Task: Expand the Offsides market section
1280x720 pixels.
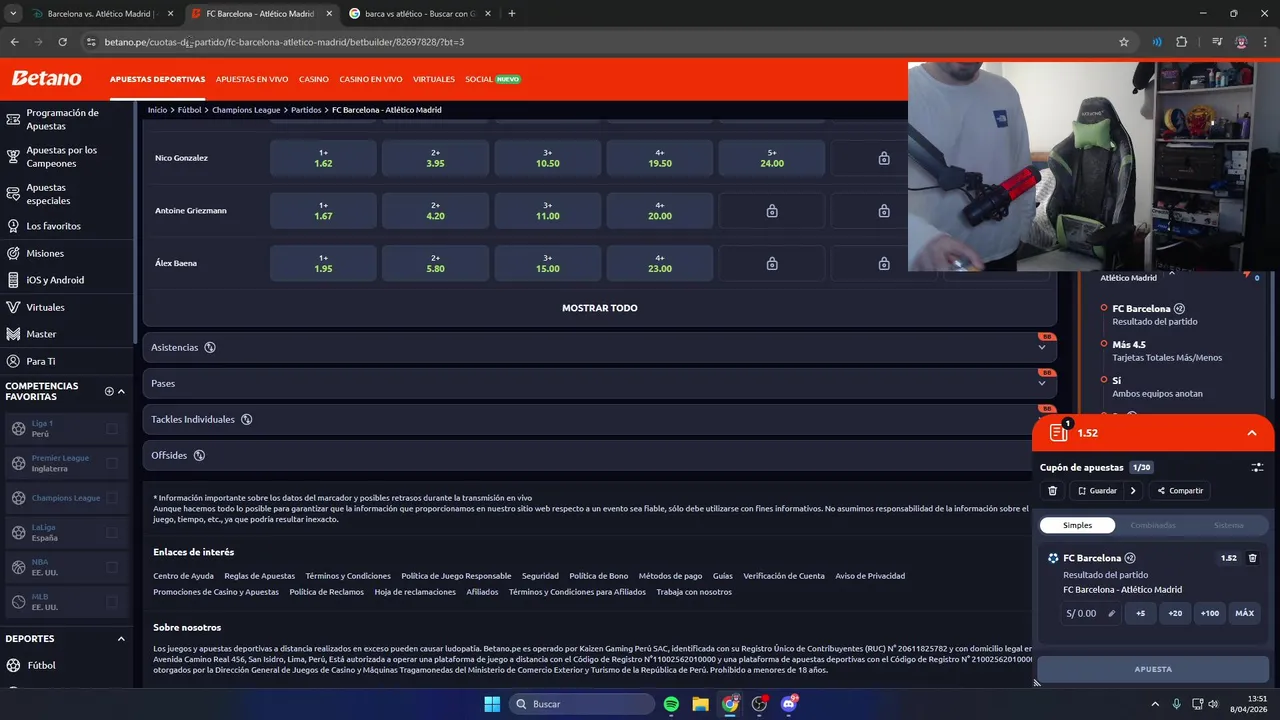Action: [600, 455]
